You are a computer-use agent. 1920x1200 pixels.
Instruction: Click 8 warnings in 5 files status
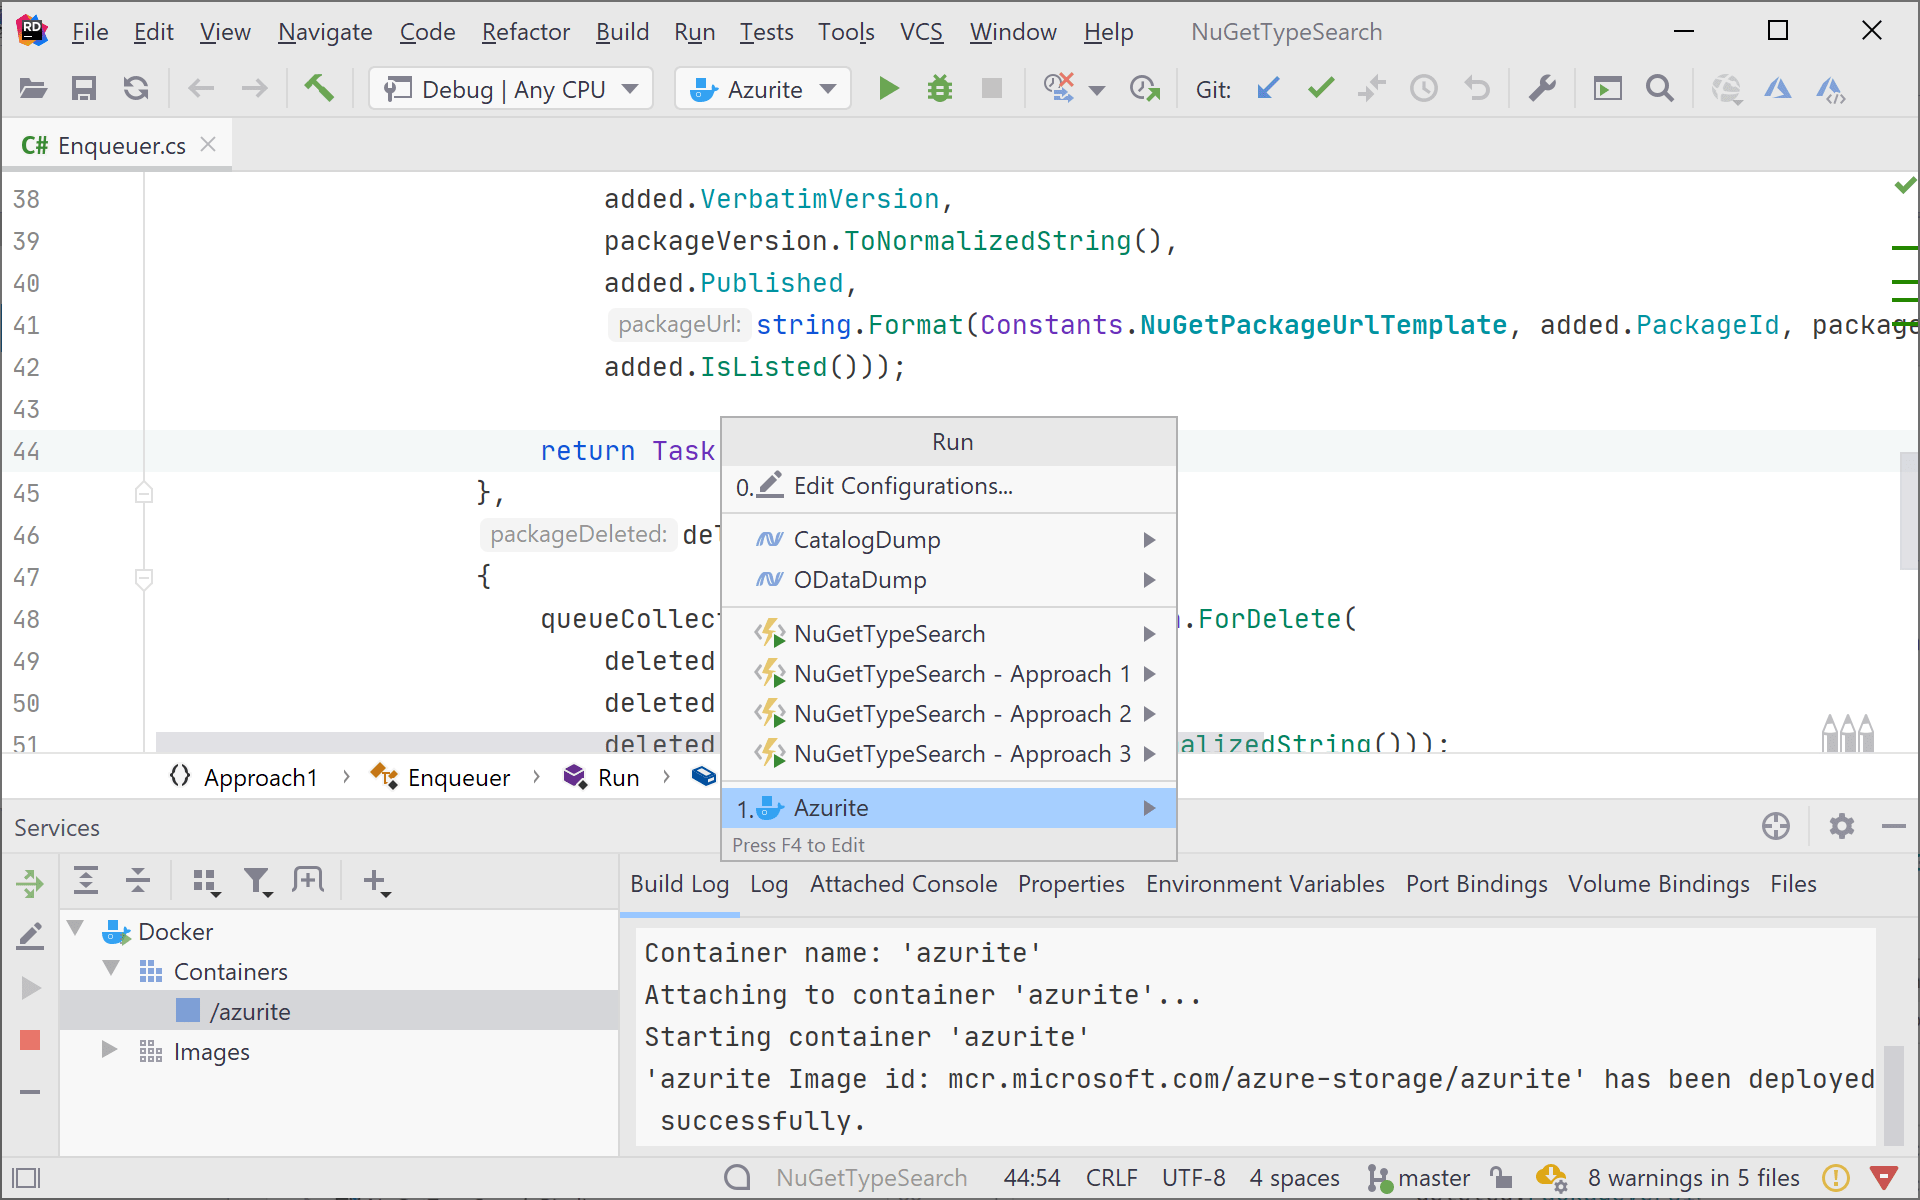point(1693,1178)
